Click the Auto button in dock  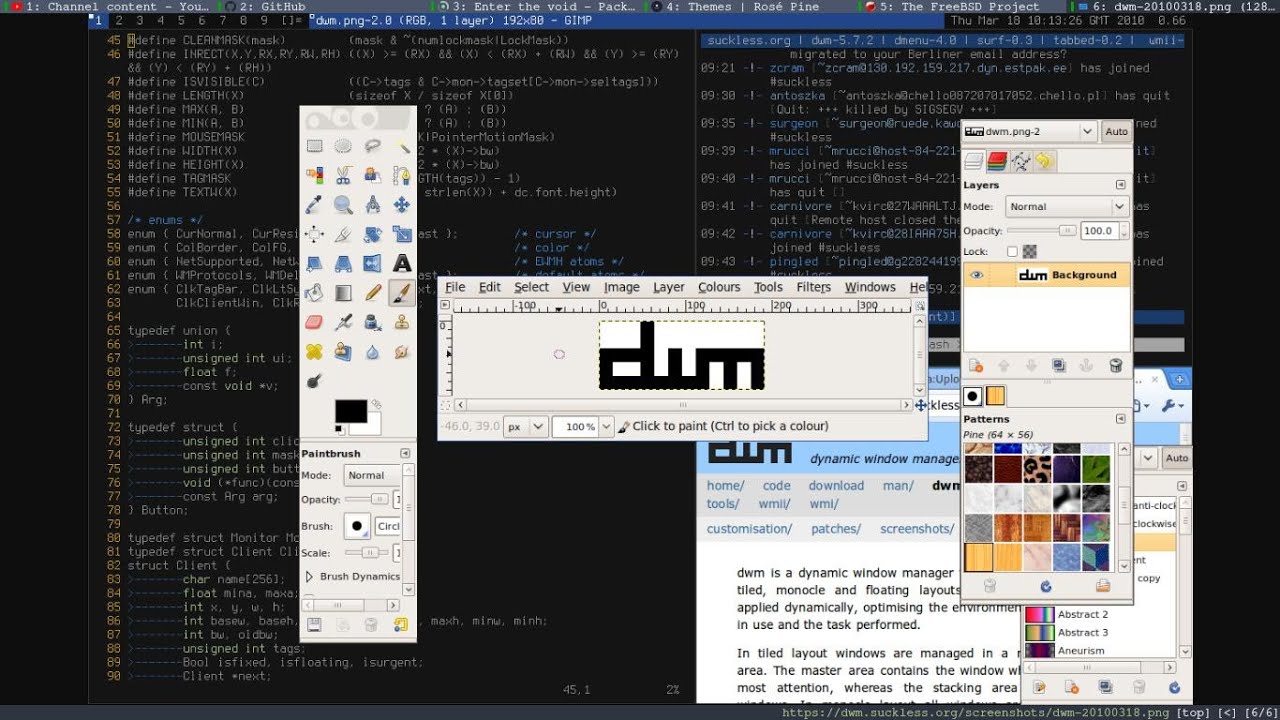1116,131
